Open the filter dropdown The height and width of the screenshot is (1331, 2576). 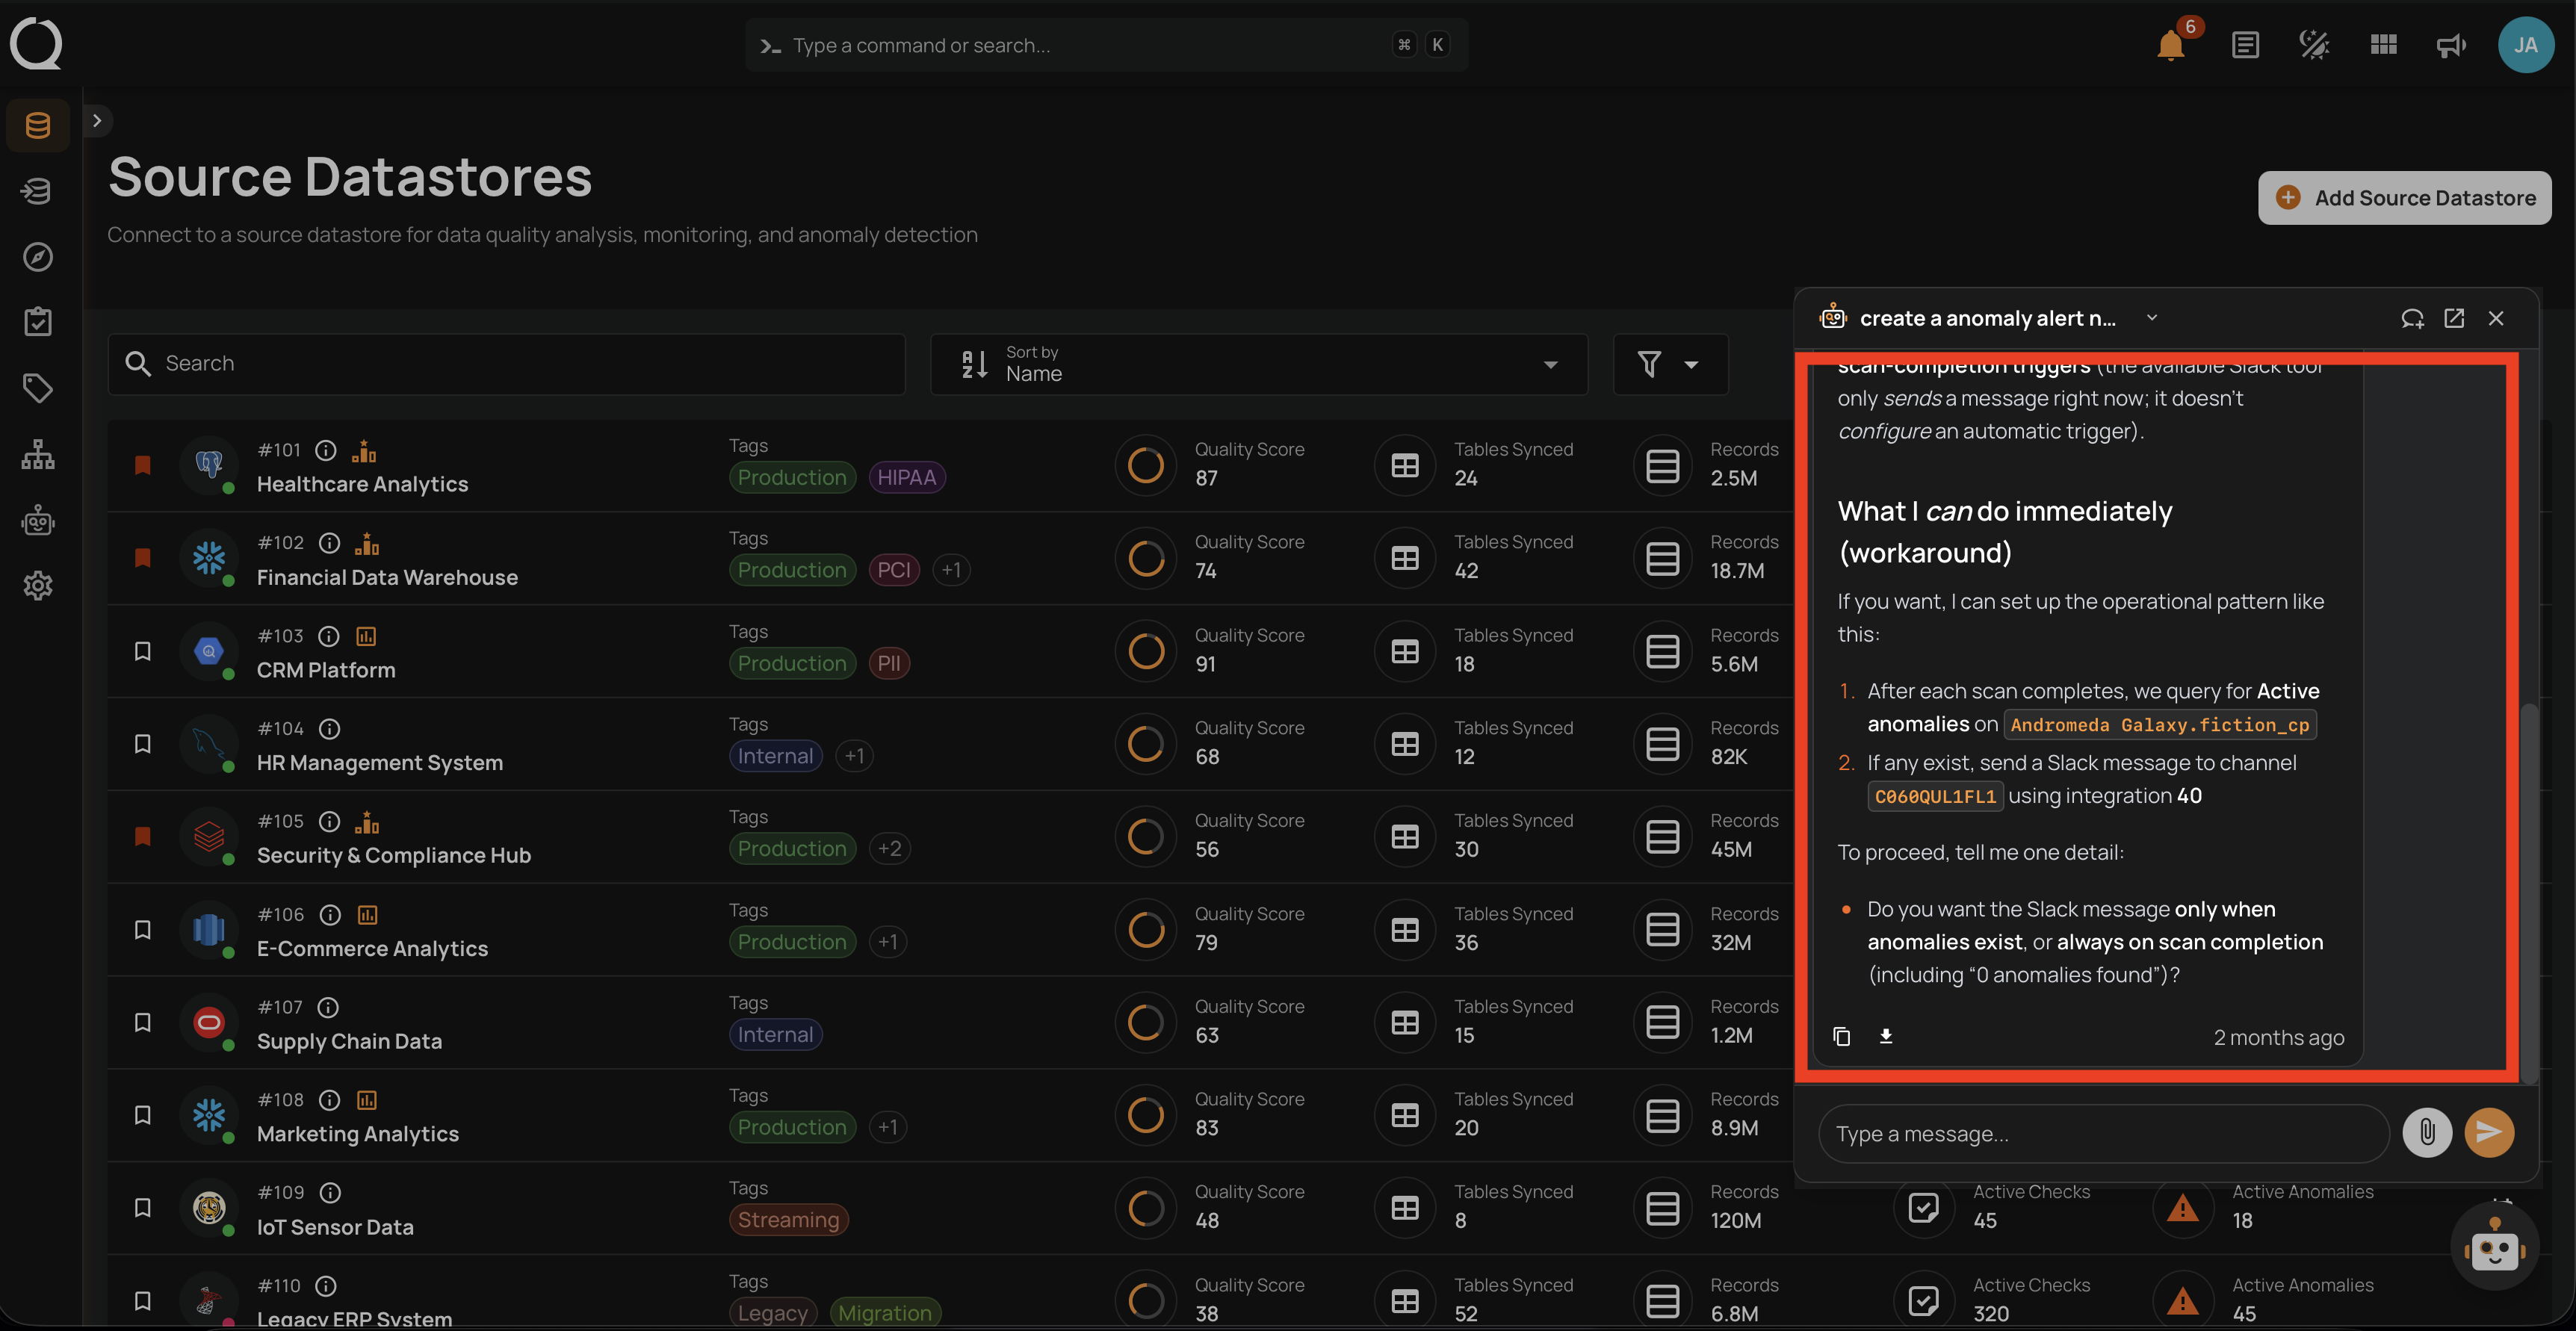tap(1670, 364)
